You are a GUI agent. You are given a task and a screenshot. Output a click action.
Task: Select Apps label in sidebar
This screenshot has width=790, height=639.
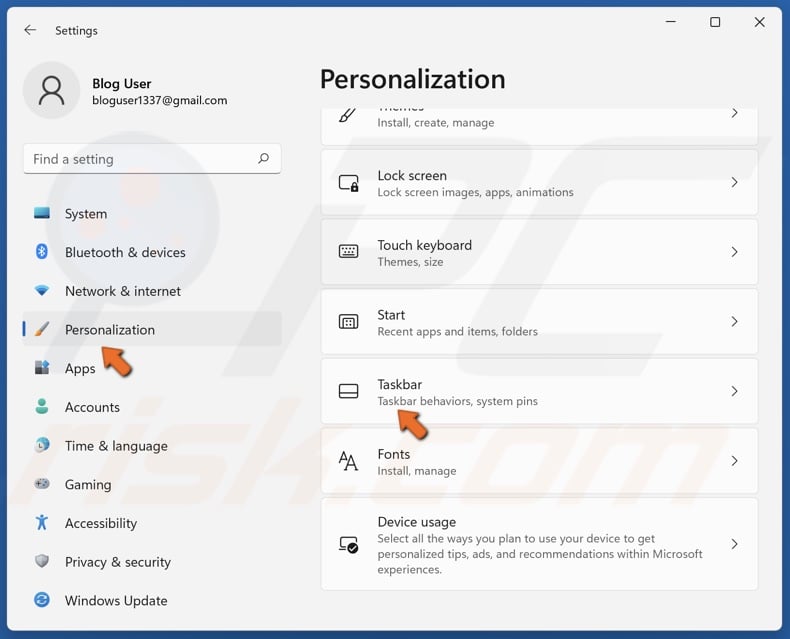tap(80, 368)
